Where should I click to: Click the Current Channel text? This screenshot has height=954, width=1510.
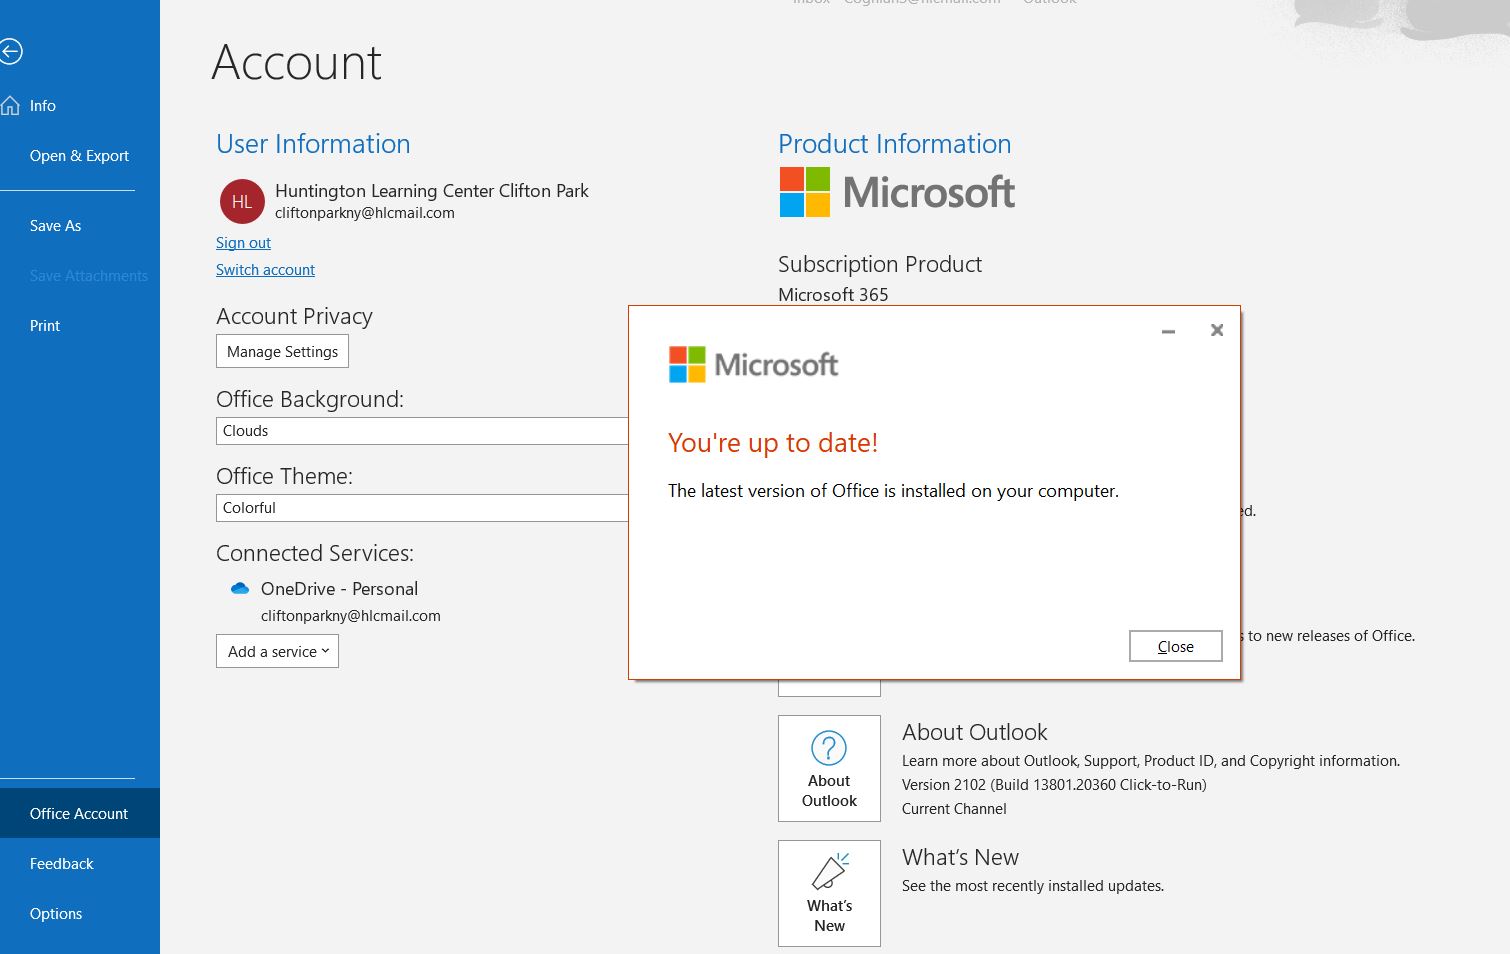(x=954, y=809)
